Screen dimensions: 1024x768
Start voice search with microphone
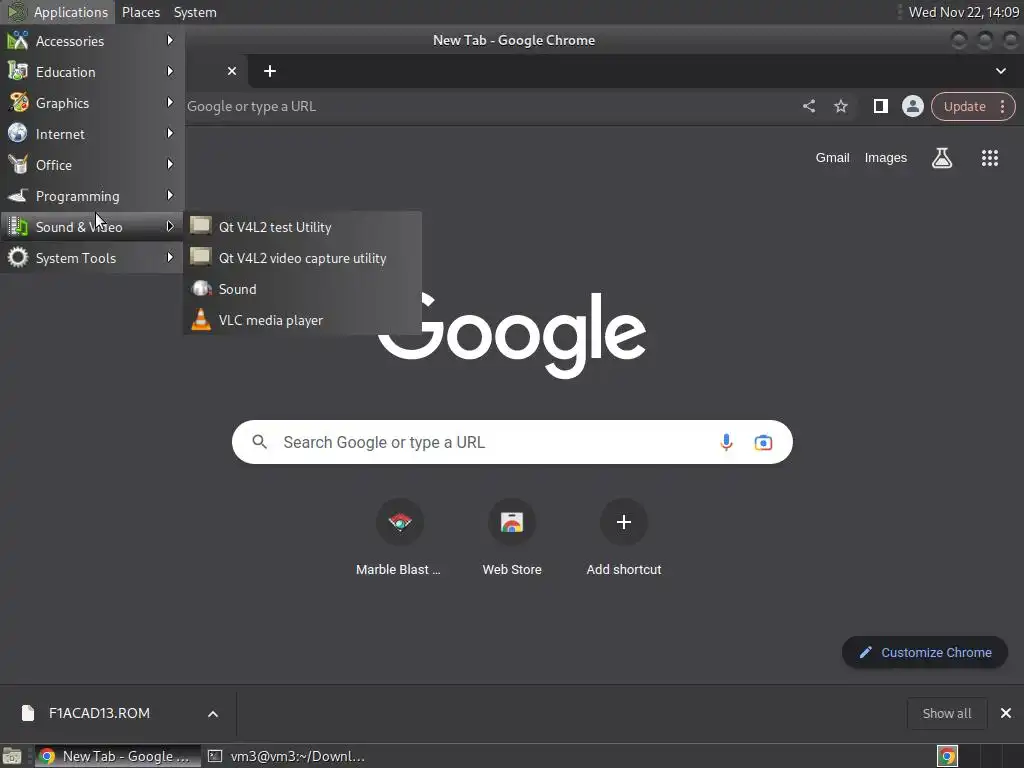point(726,442)
